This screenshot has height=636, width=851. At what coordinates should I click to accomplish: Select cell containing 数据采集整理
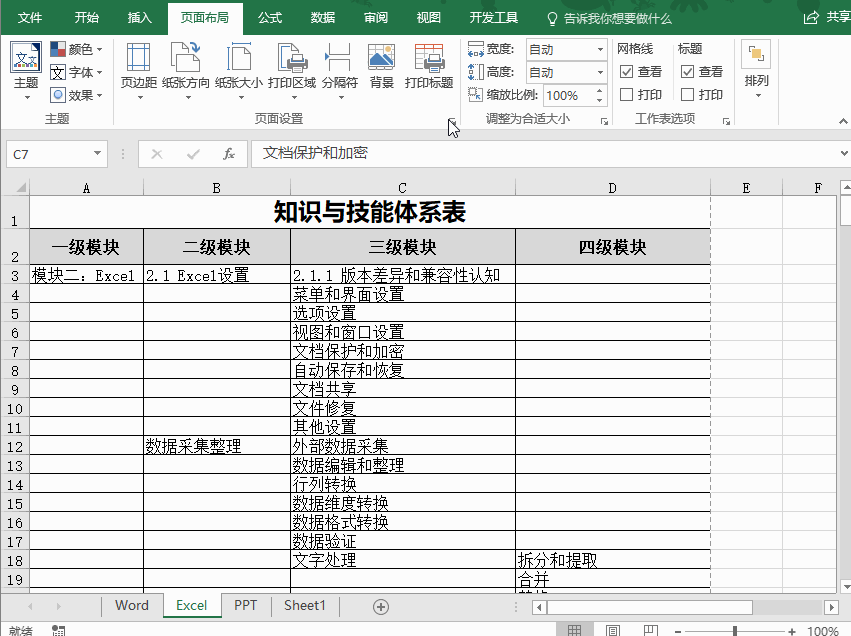(217, 446)
